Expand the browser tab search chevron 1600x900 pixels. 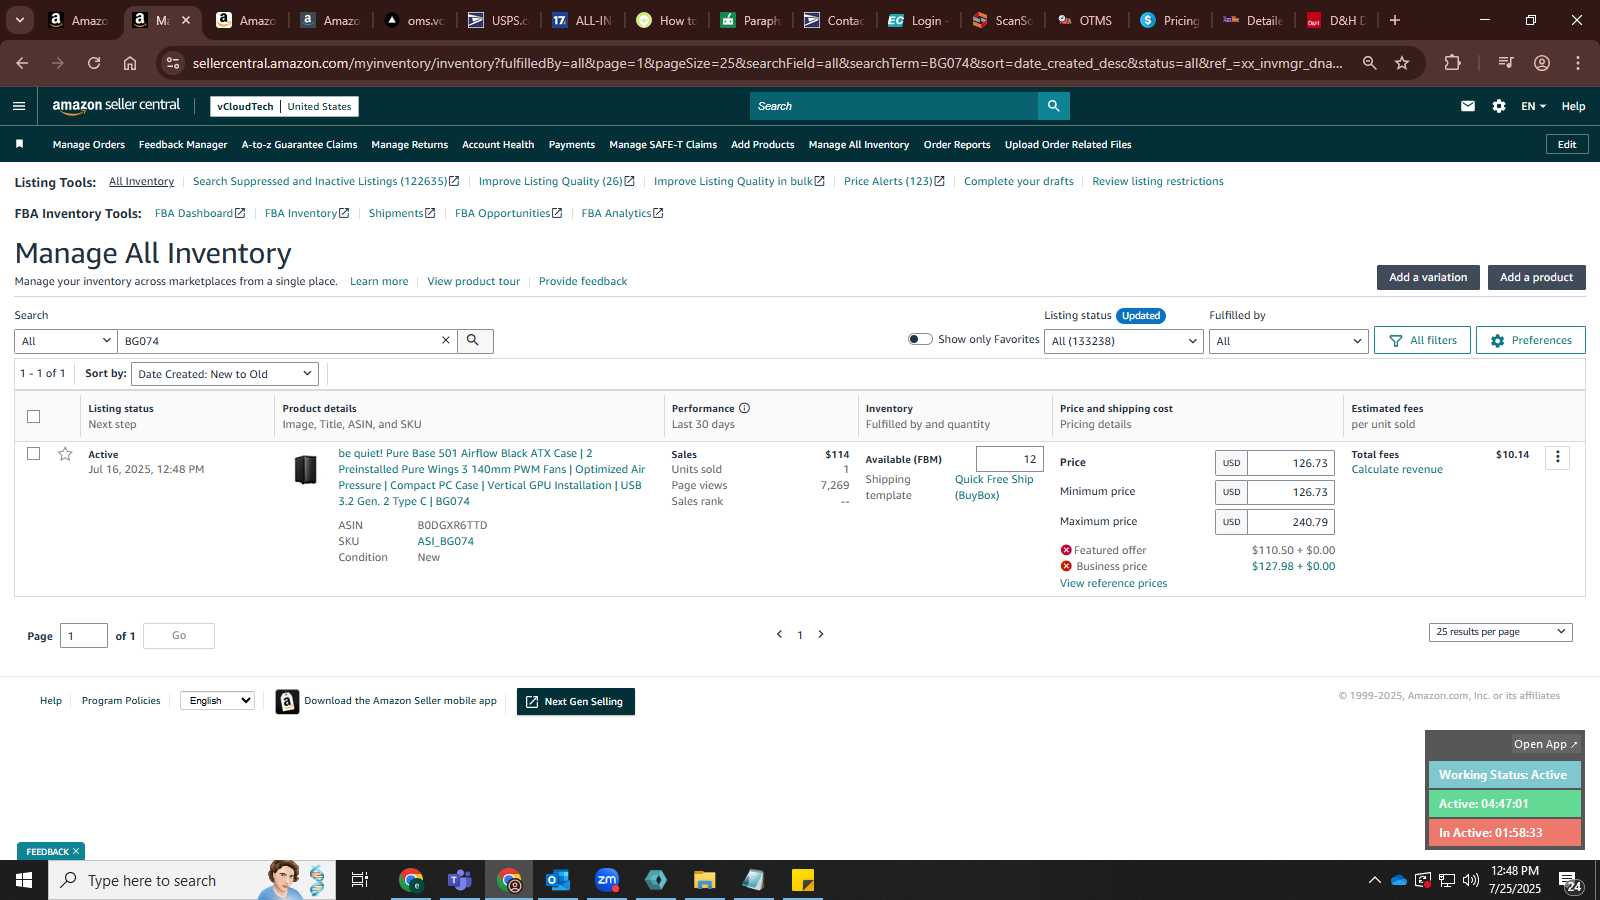coord(19,20)
